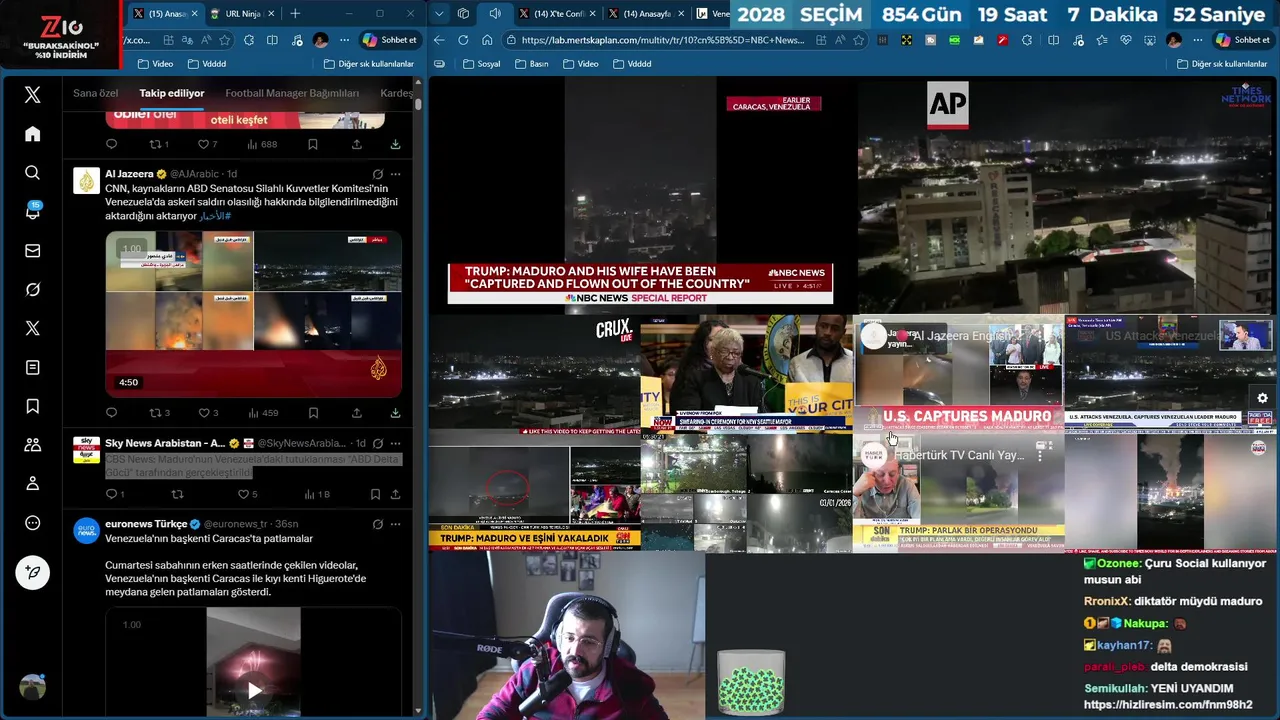This screenshot has height=720, width=1280.
Task: Favorite page star in left browser
Action: coord(225,40)
